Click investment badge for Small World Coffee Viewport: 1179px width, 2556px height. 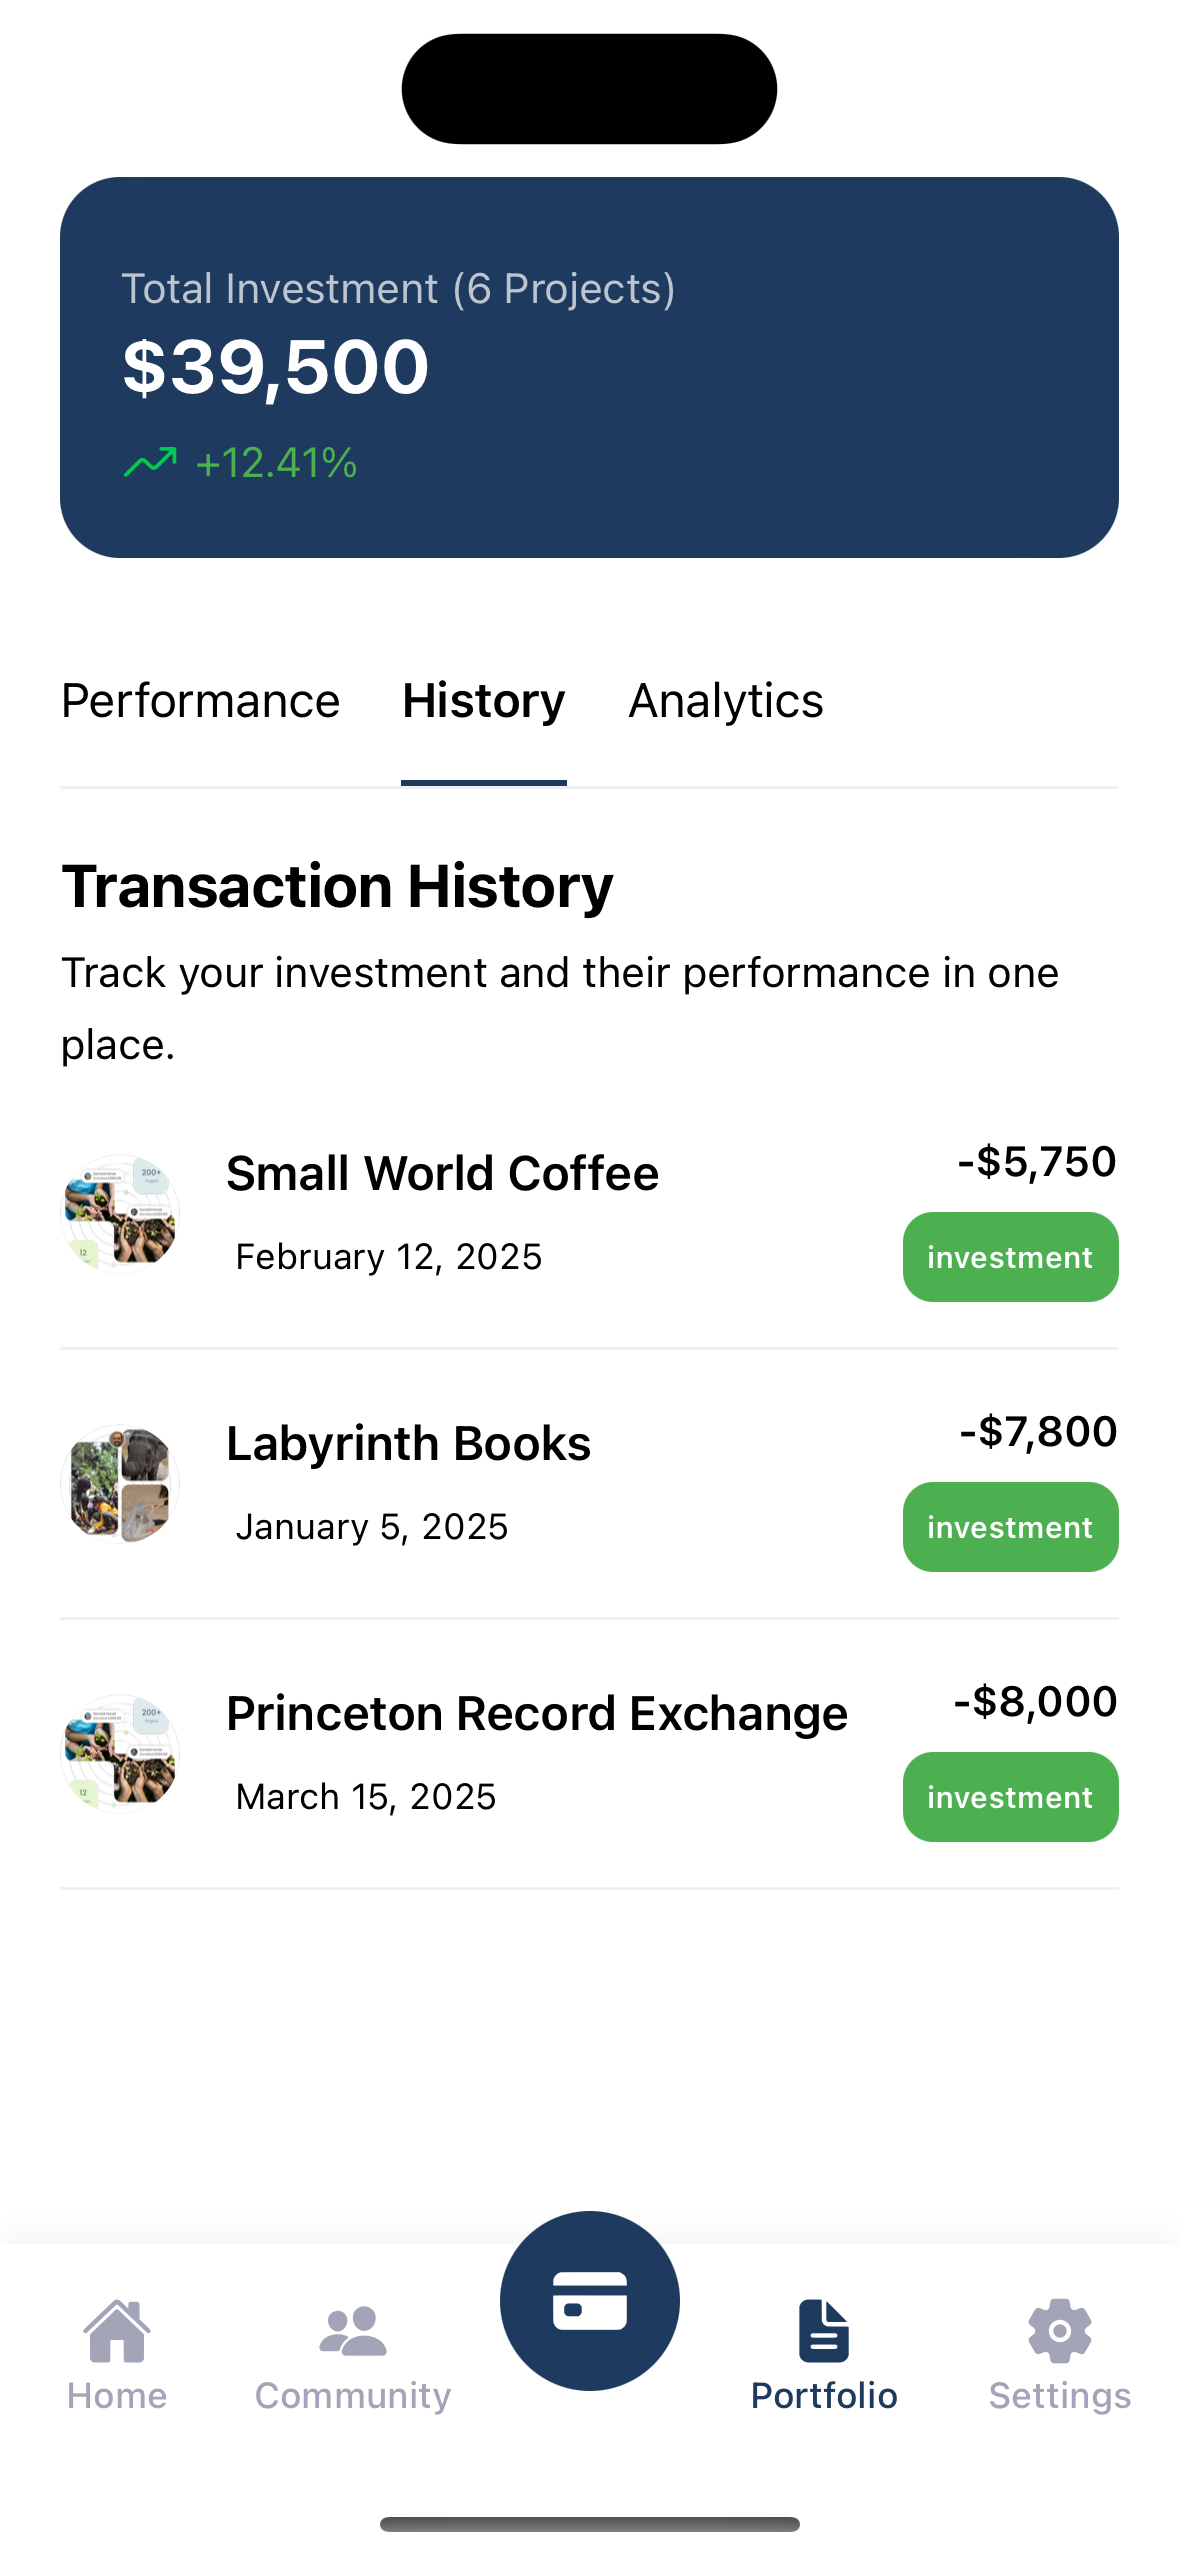coord(1010,1257)
